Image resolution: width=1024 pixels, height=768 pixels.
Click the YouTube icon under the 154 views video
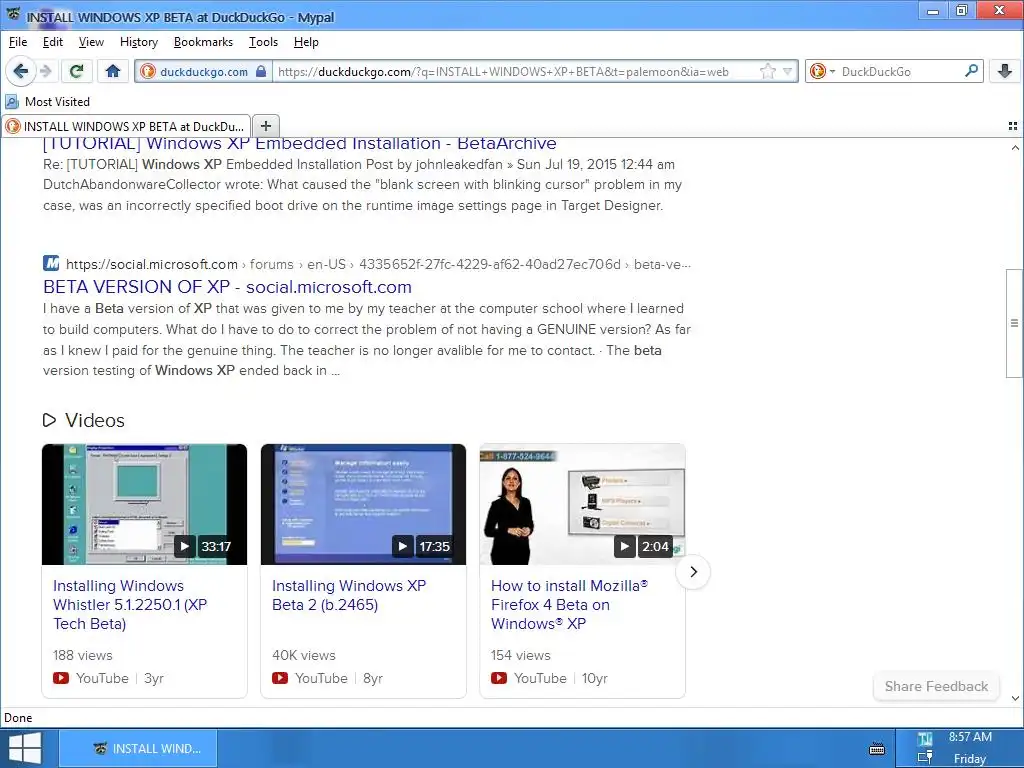(x=499, y=678)
